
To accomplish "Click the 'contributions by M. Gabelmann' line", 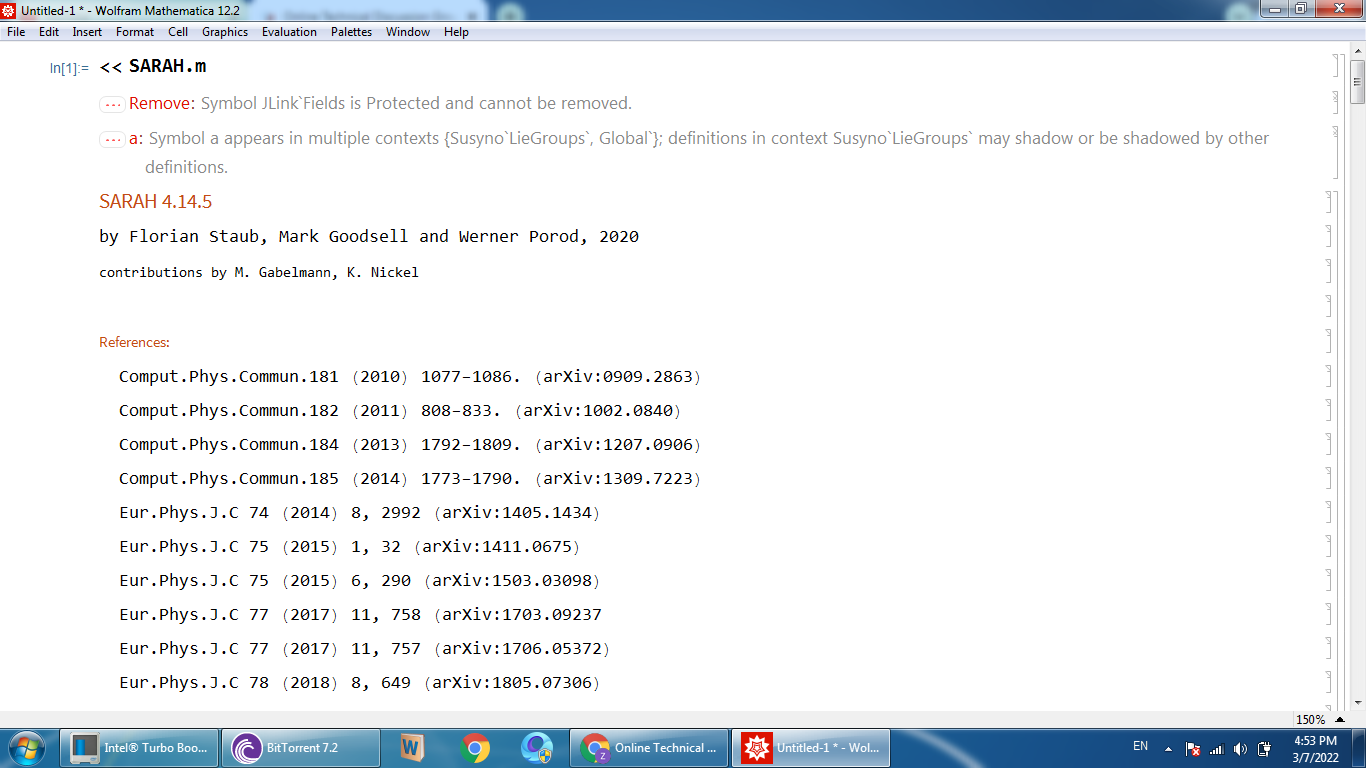I will (259, 272).
